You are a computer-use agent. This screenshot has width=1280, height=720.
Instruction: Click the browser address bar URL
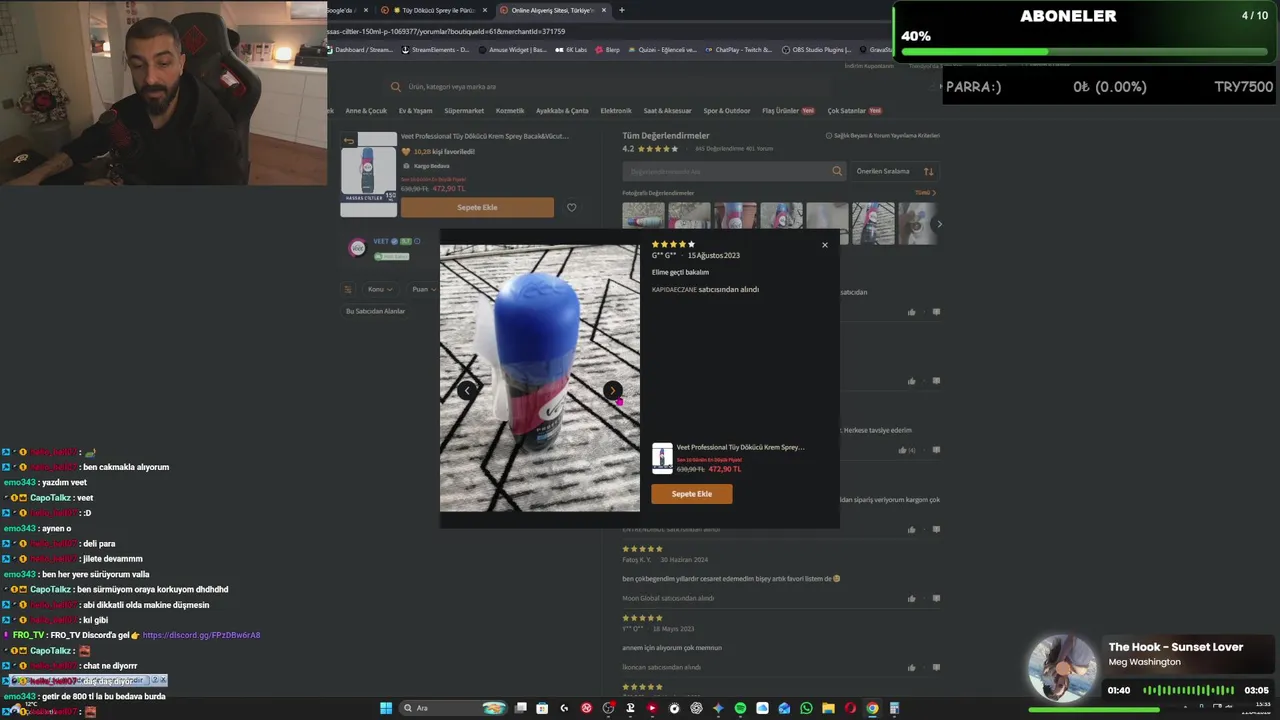pyautogui.click(x=446, y=31)
